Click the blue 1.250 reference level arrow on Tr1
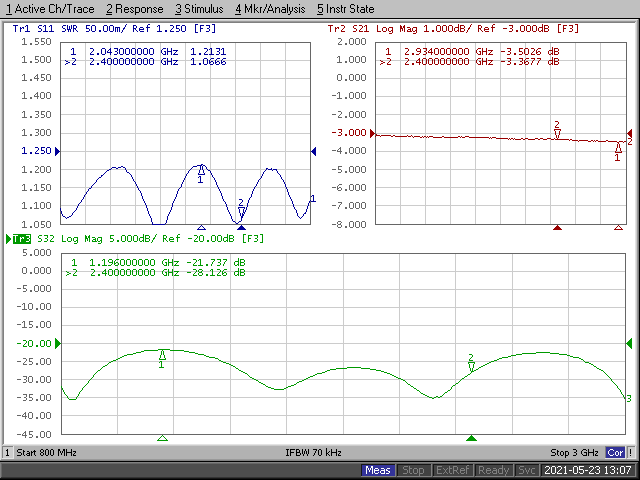This screenshot has height=480, width=640. (58, 151)
